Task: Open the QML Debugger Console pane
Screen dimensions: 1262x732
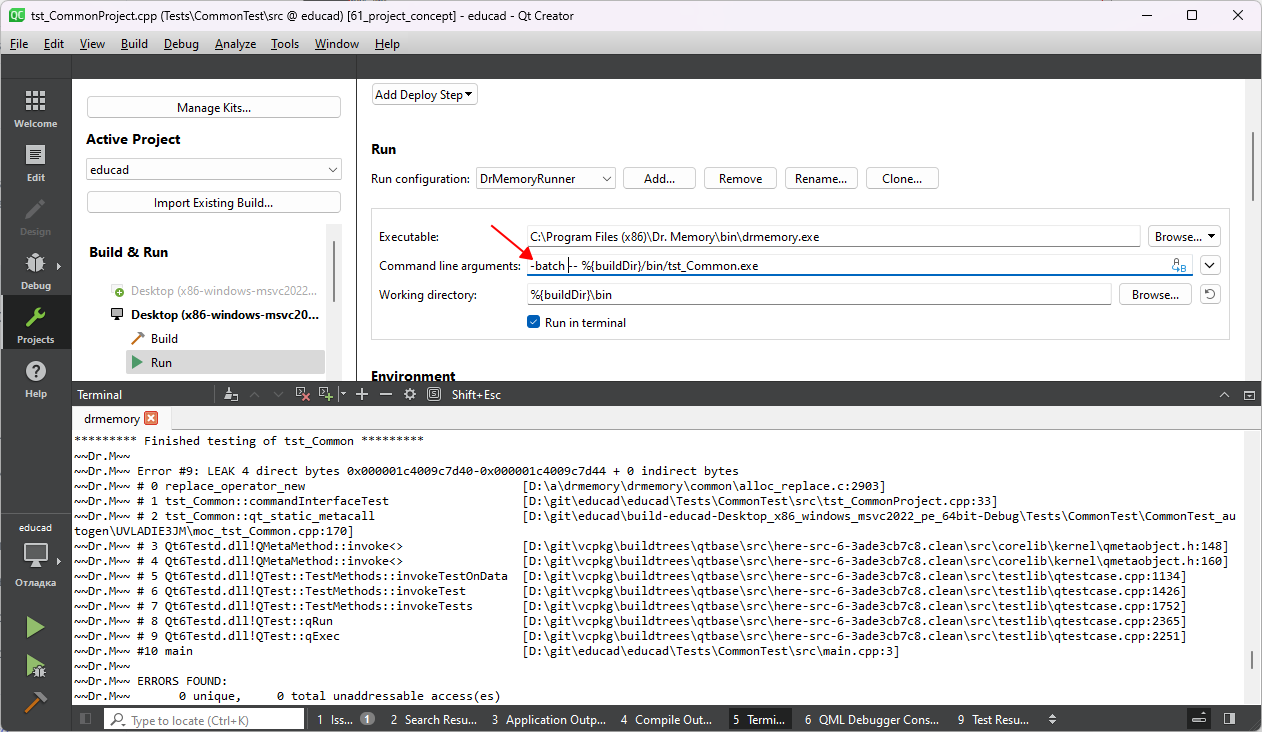Action: coord(872,719)
